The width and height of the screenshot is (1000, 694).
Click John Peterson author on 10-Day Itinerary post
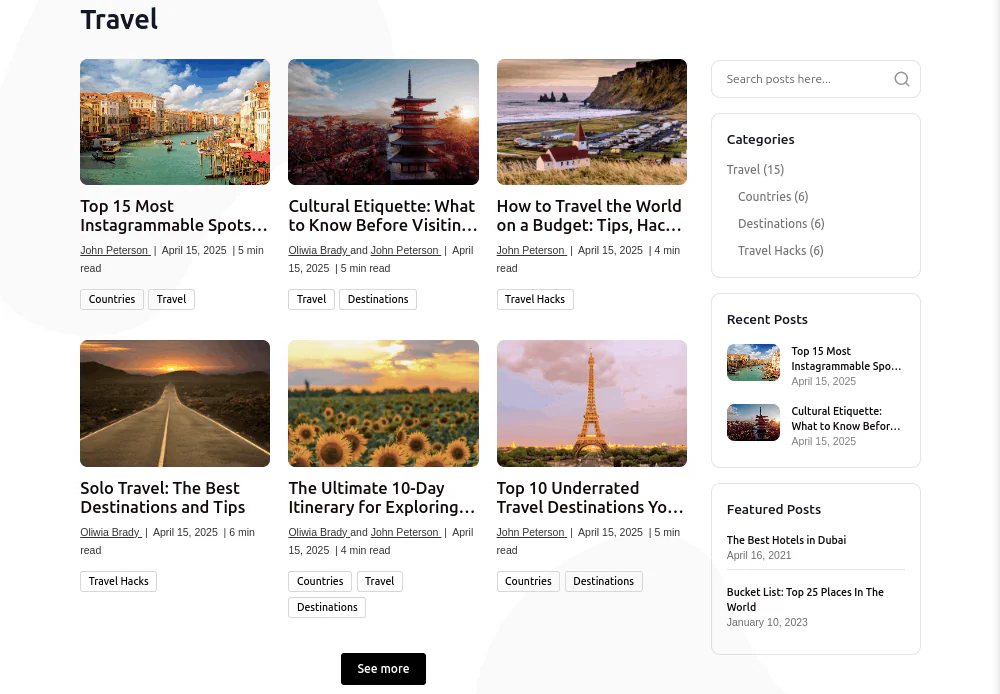click(405, 532)
